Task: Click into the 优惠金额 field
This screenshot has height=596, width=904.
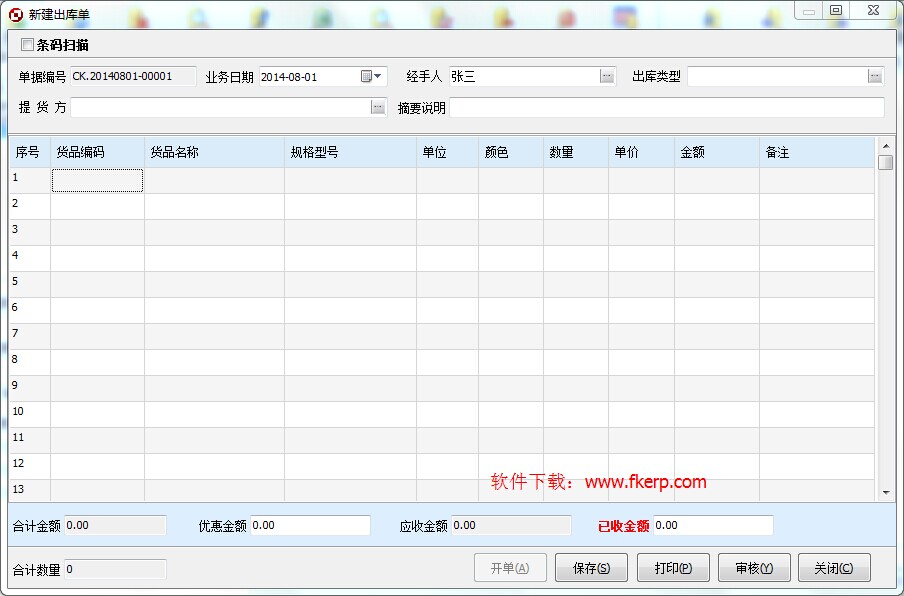Action: [x=310, y=525]
